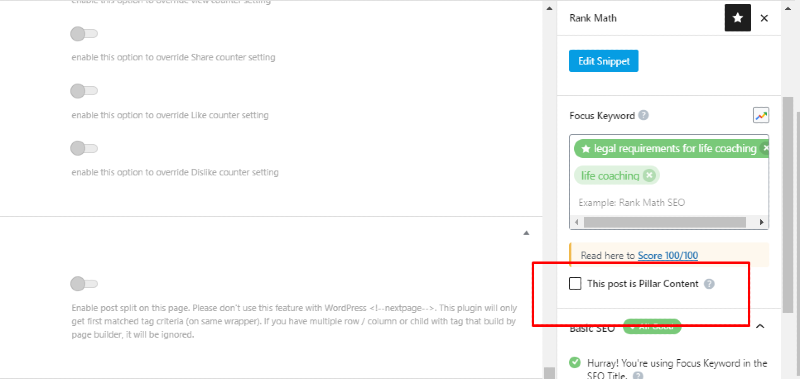Open help for Focus Keyword
The height and width of the screenshot is (379, 800).
pyautogui.click(x=644, y=115)
